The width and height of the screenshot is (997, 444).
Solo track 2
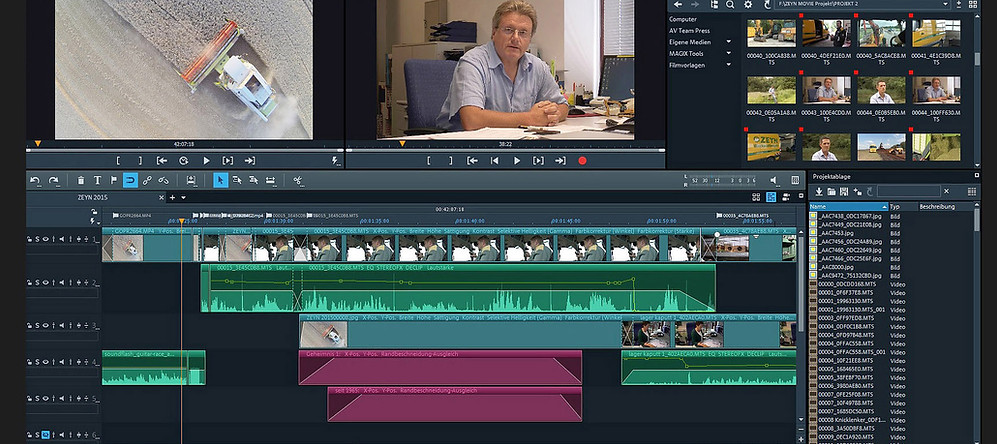(x=38, y=282)
